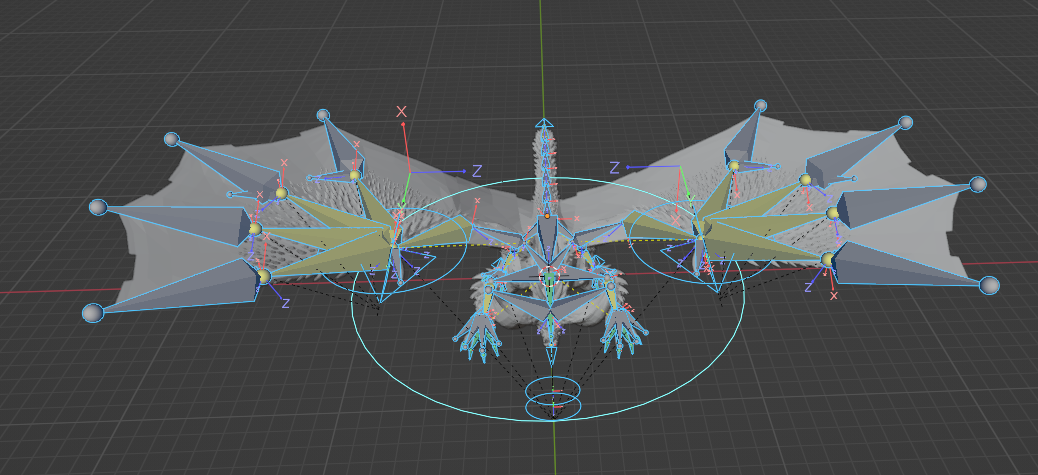Click the bottom-right wing tip sphere control
1038x475 pixels.
989,285
